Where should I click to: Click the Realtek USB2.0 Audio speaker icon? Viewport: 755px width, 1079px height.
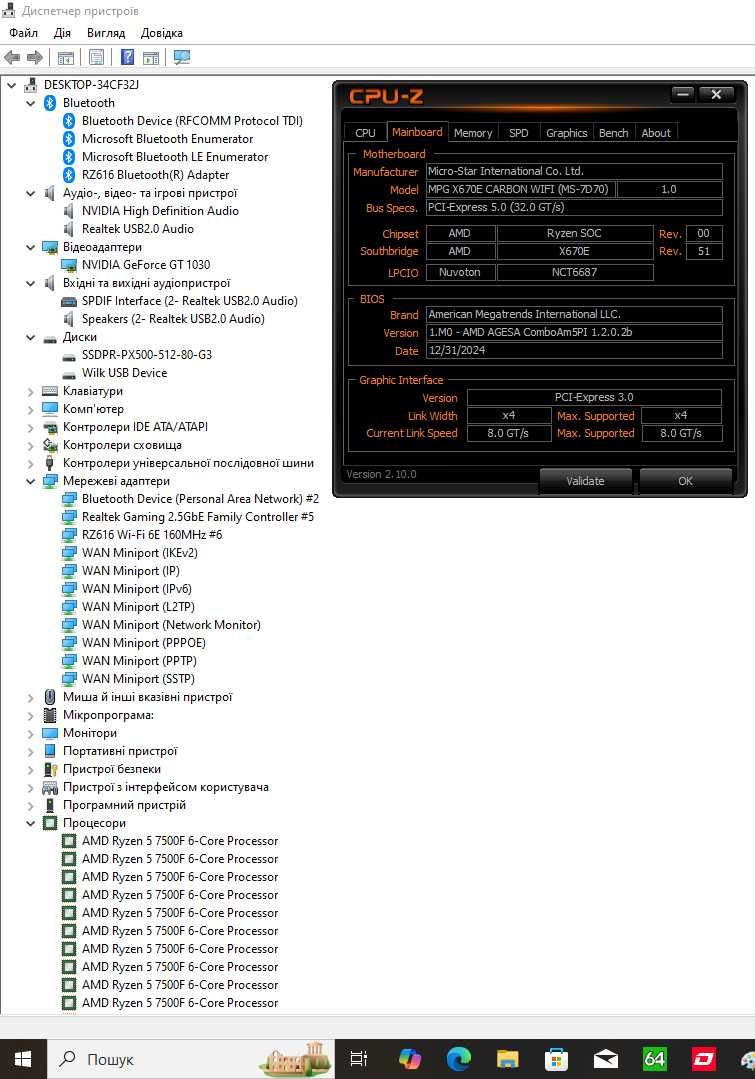pos(68,229)
